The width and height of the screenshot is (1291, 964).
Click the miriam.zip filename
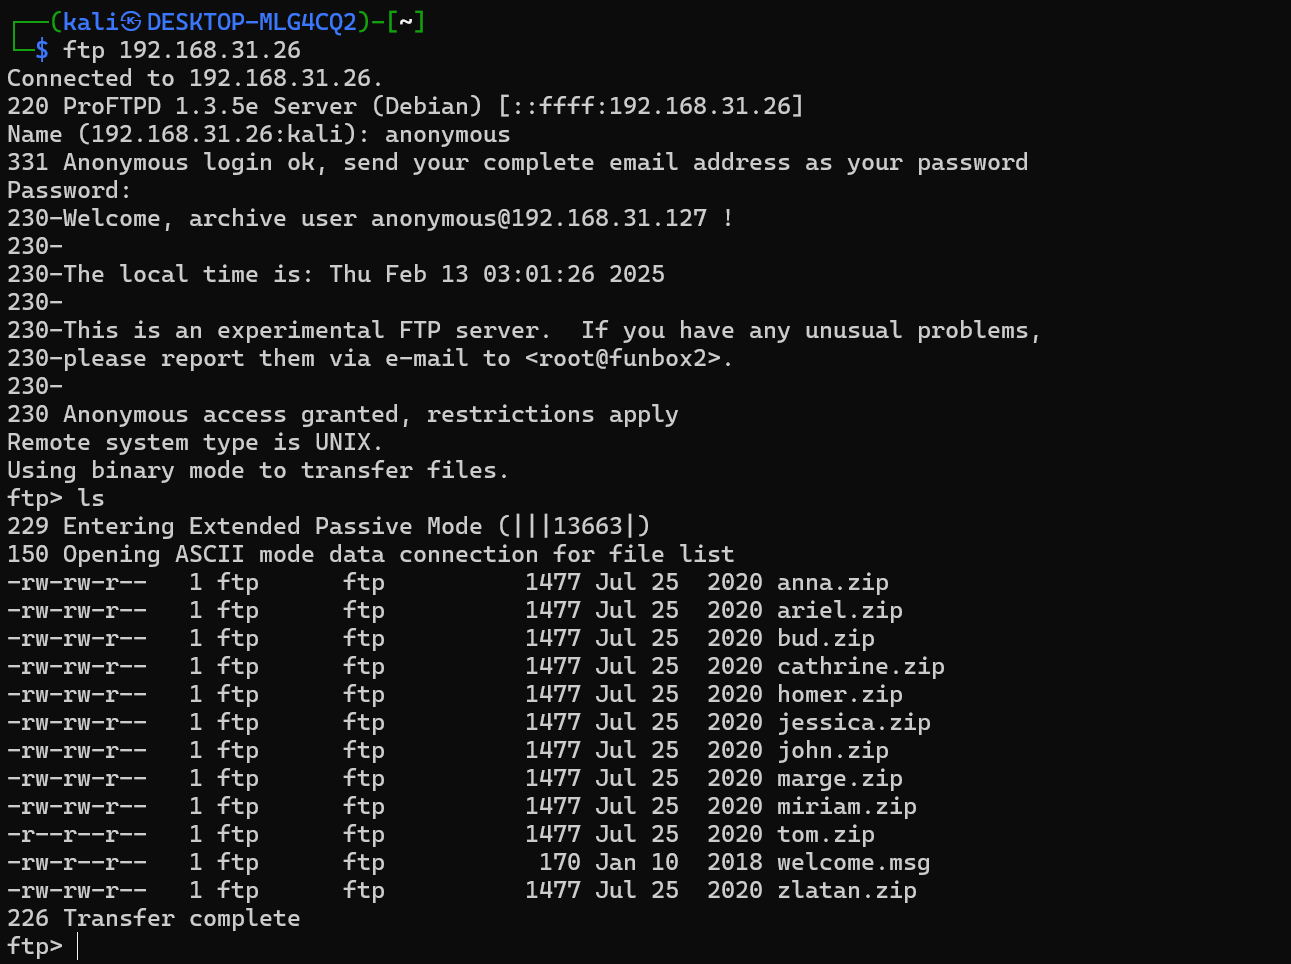846,806
